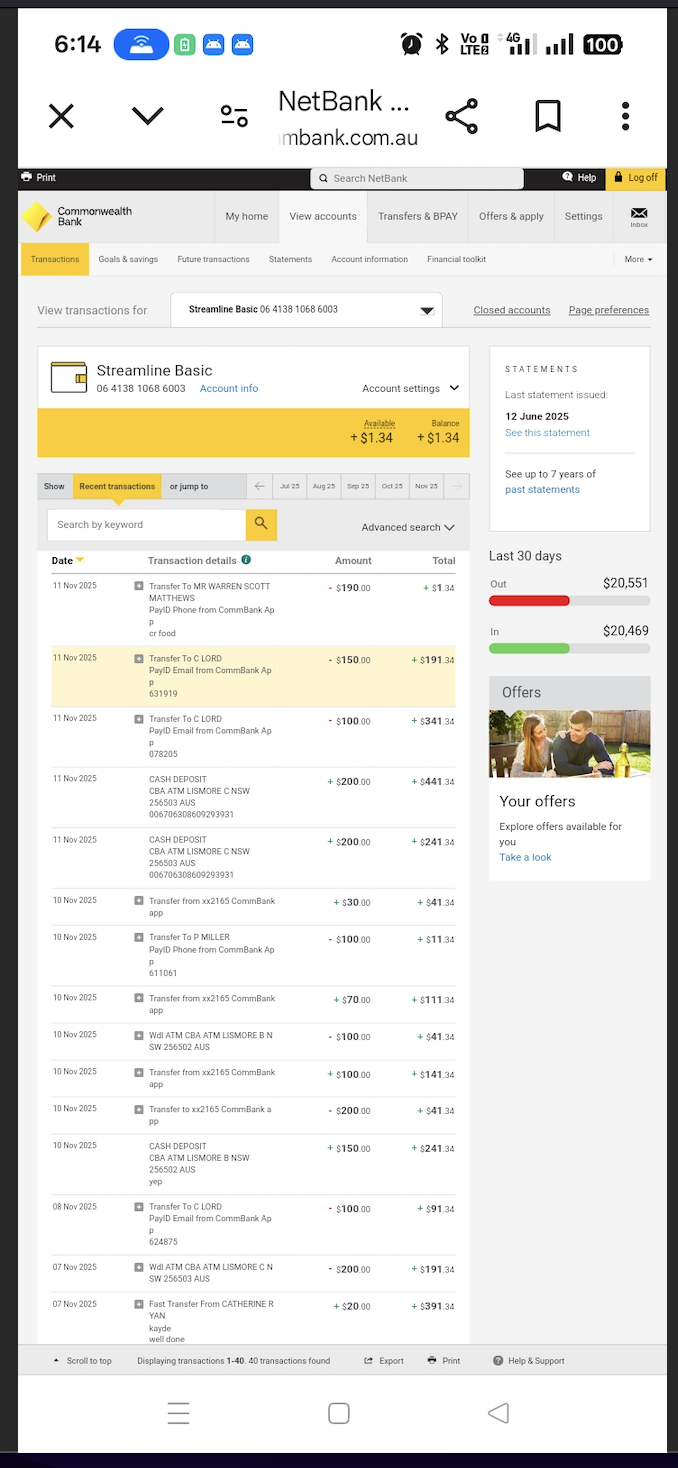Click Scroll to top in footer
The image size is (678, 1468).
pos(82,1360)
